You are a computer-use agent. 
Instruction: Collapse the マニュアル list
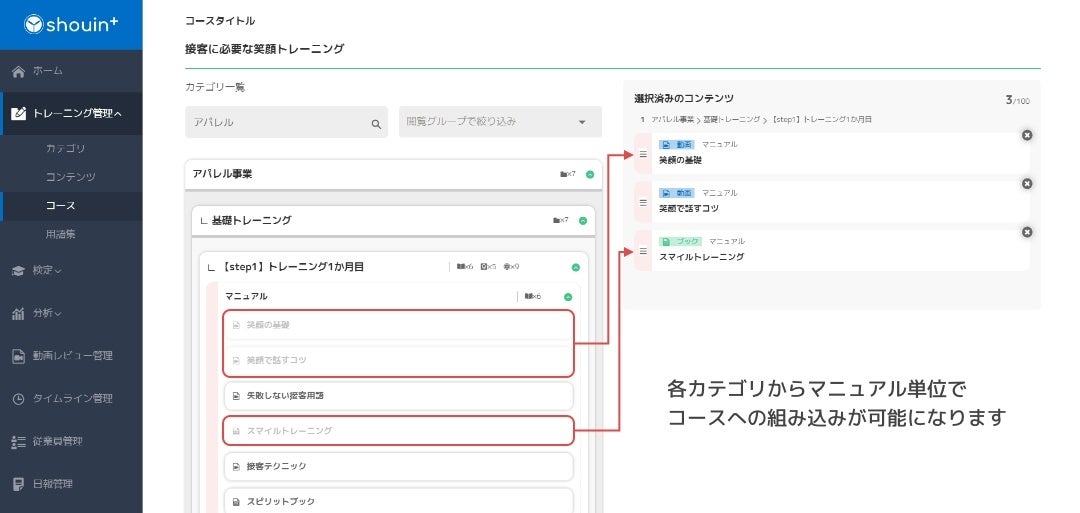568,297
